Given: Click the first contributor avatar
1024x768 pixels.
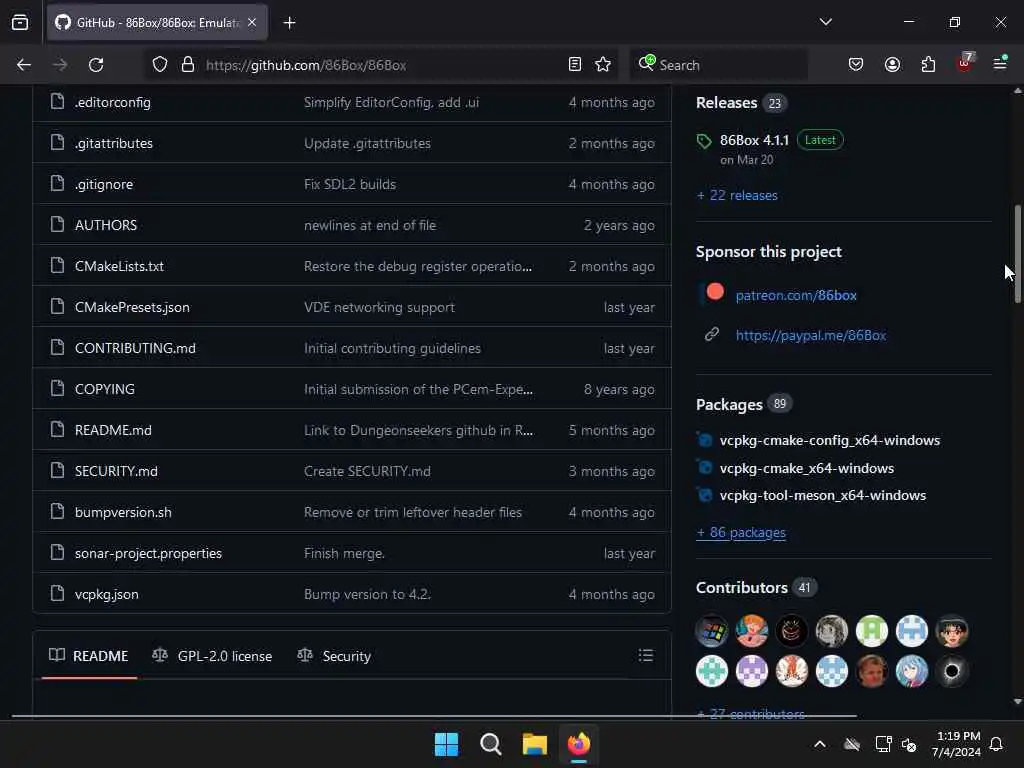Looking at the screenshot, I should (x=712, y=632).
